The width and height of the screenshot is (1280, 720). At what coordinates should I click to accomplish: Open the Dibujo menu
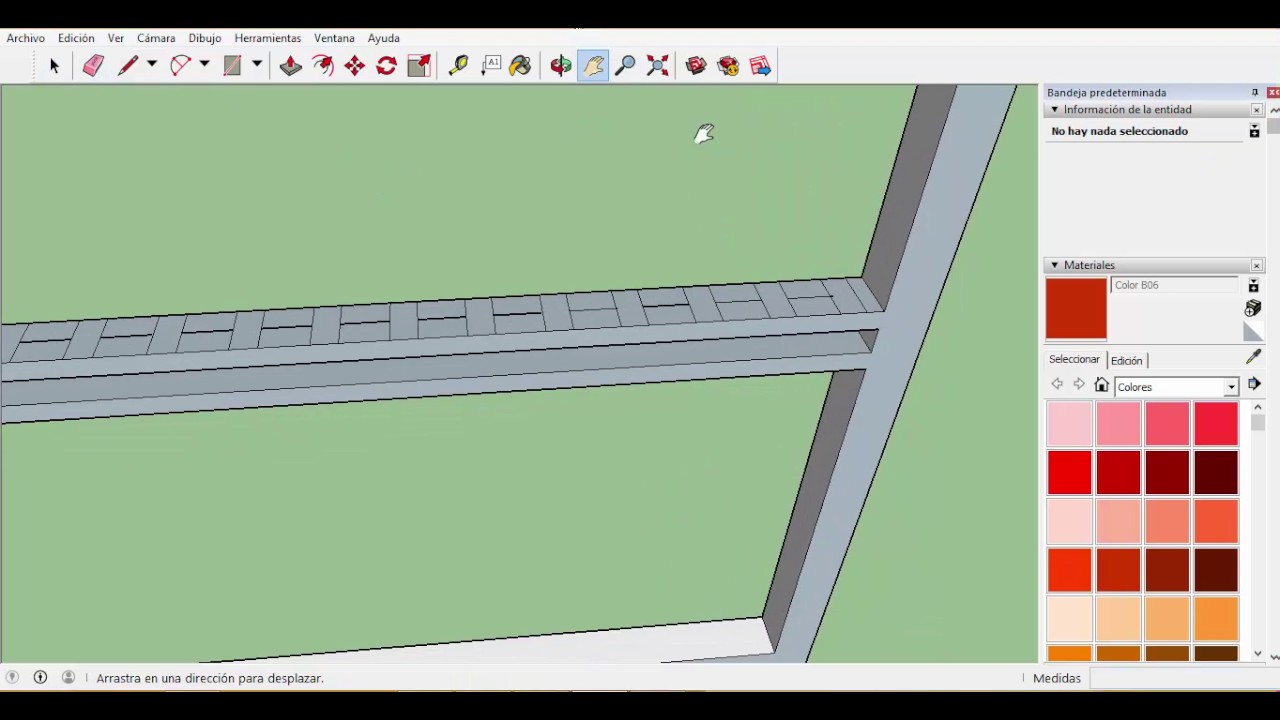point(205,38)
